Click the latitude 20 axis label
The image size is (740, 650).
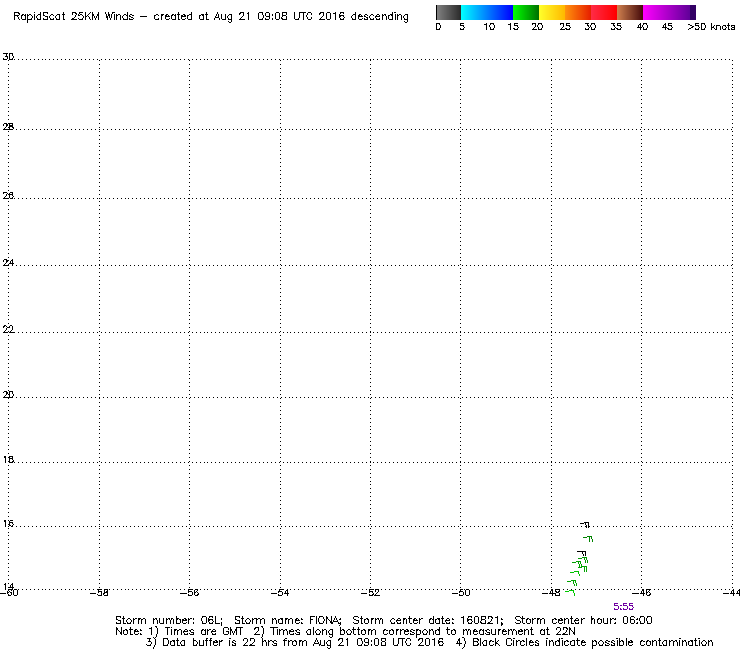(8, 395)
